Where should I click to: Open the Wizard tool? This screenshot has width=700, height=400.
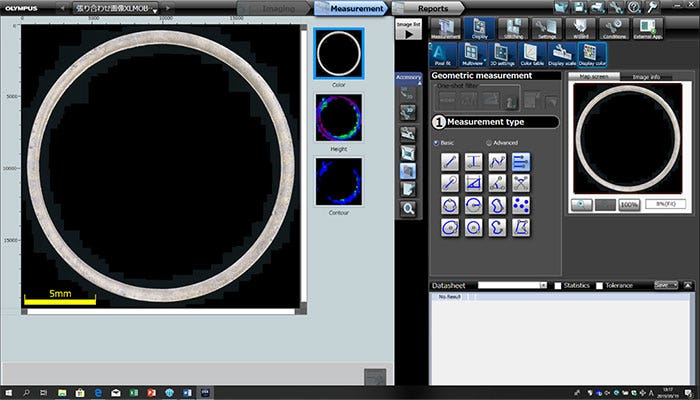click(582, 28)
